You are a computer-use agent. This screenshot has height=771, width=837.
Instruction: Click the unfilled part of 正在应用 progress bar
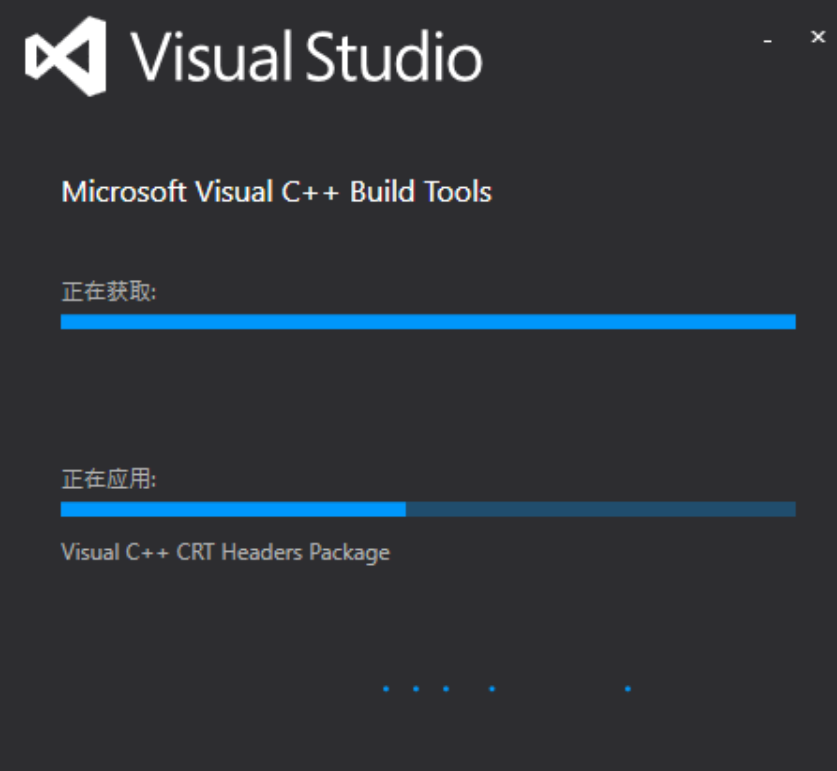[600, 509]
